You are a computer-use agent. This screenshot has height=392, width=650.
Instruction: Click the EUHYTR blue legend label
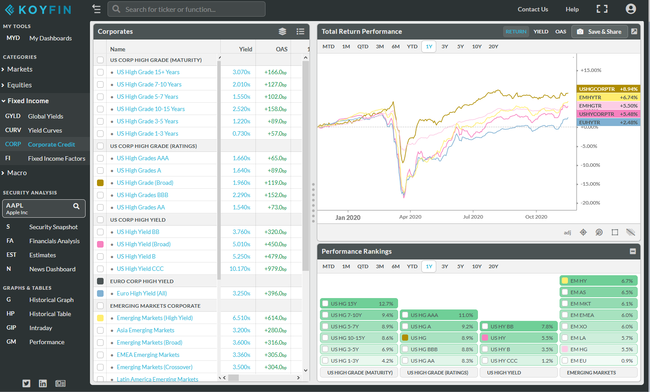(x=608, y=122)
